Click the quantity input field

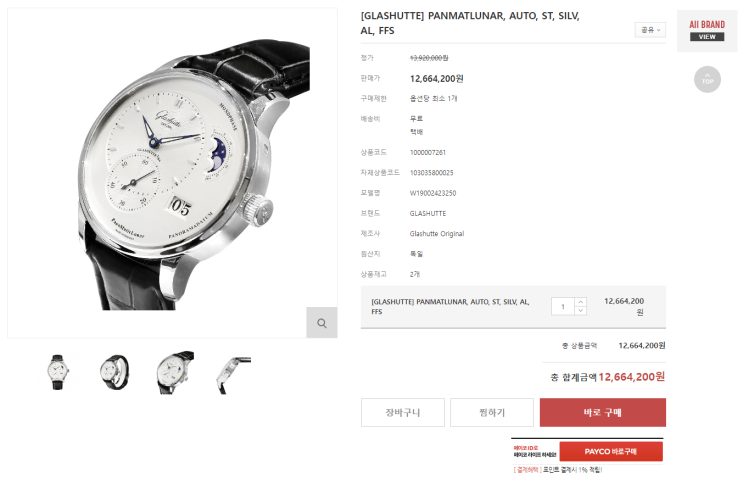pos(563,306)
